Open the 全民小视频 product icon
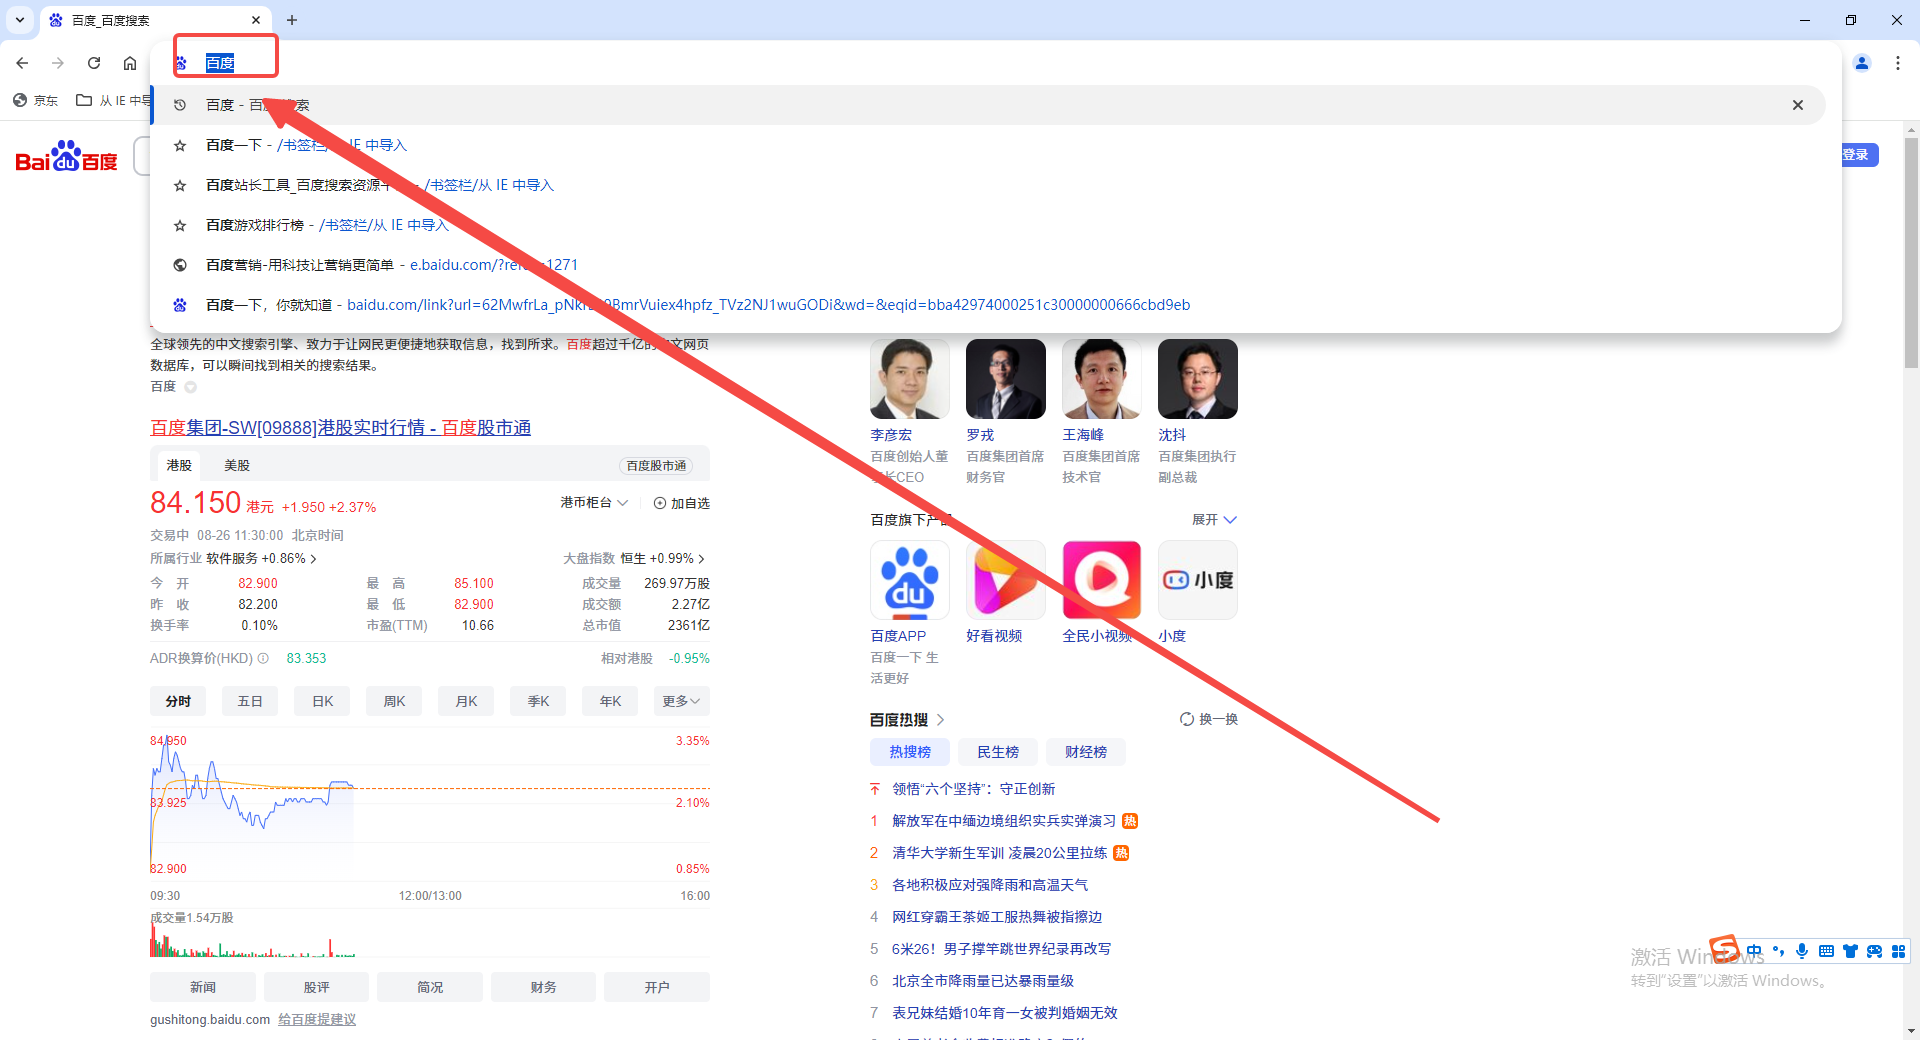Screen dimensions: 1920x1040 pos(1102,580)
